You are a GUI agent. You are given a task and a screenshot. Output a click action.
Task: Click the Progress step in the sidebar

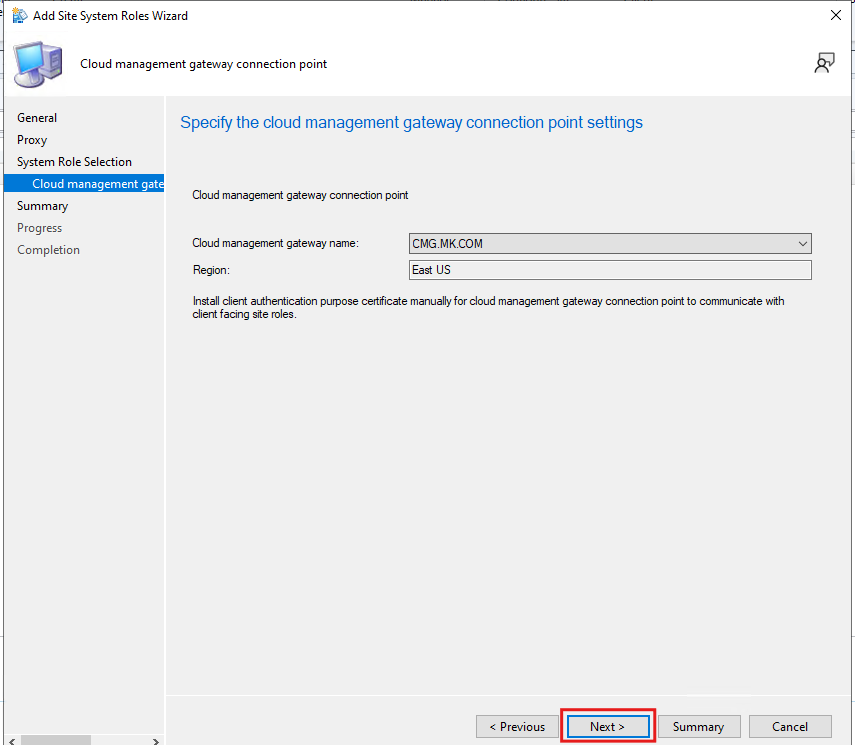(x=39, y=228)
